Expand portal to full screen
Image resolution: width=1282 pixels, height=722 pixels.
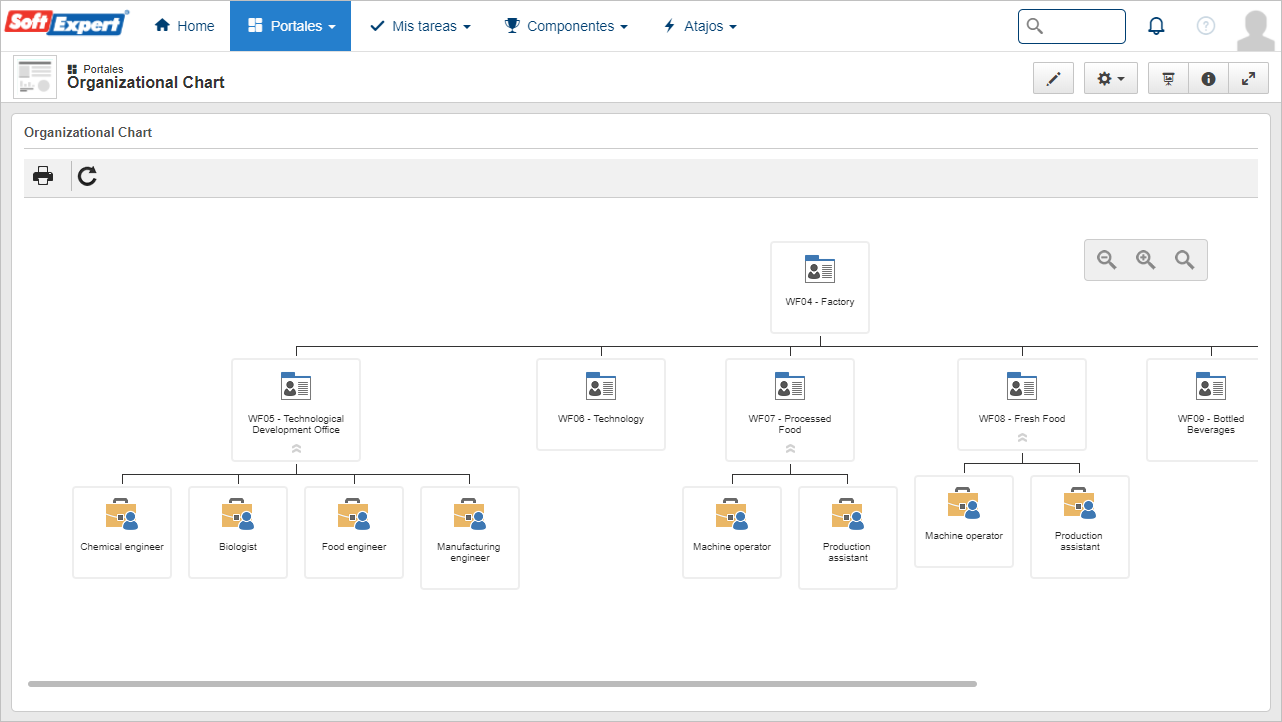click(x=1248, y=78)
